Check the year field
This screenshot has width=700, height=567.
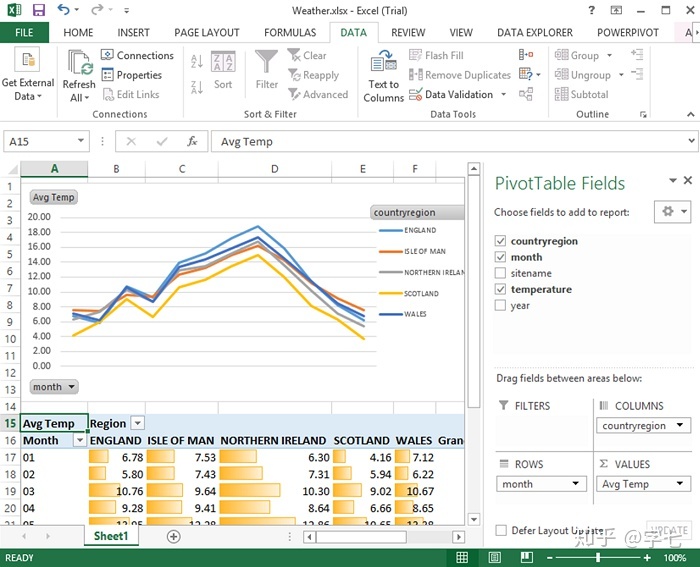pos(500,305)
